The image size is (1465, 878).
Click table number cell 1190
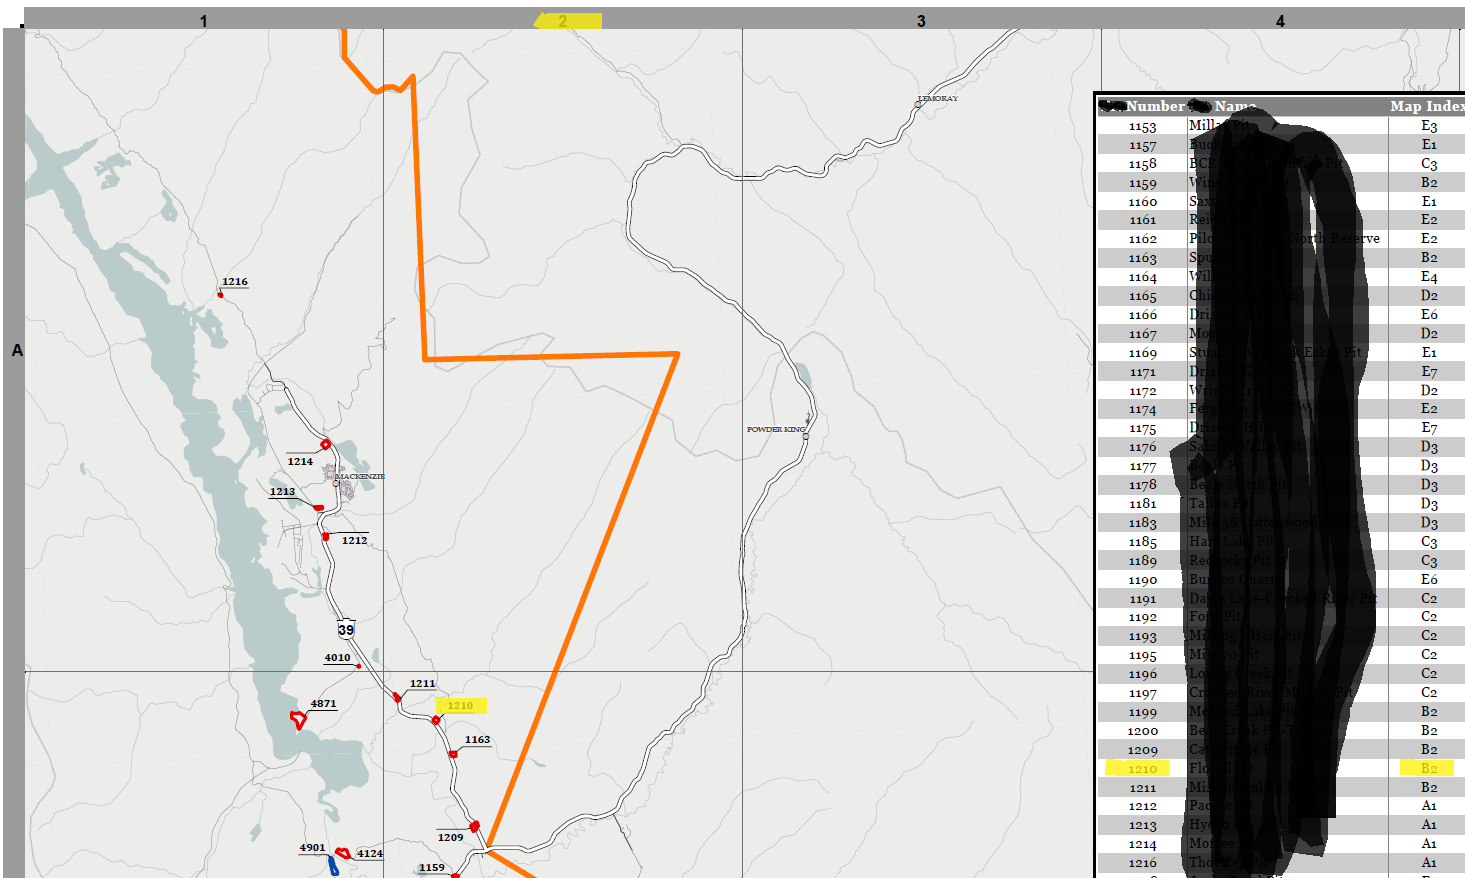[x=1142, y=579]
